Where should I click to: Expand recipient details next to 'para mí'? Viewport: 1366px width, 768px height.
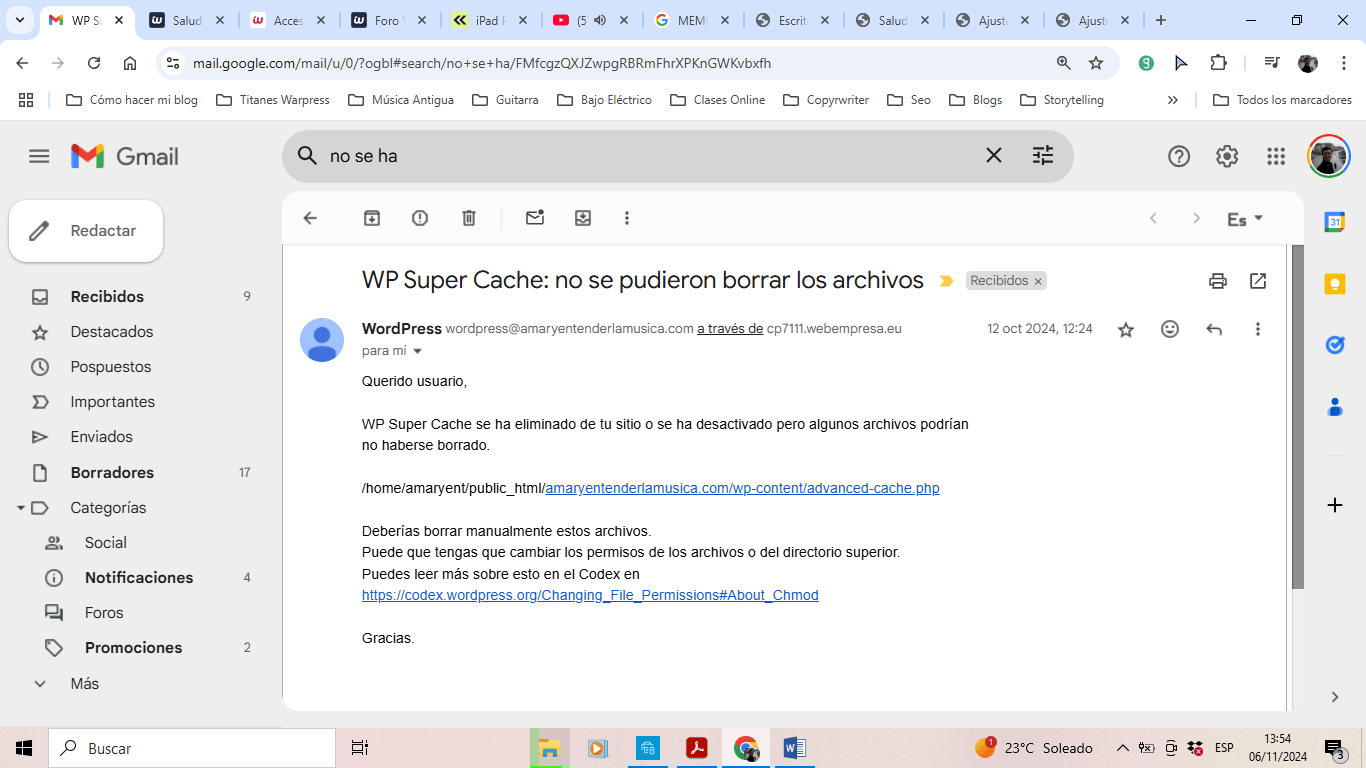(x=418, y=351)
